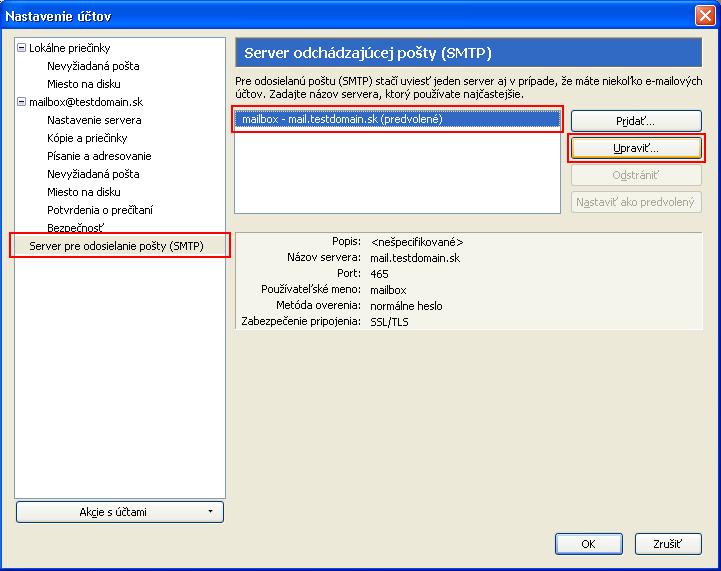Click the Pridať button
This screenshot has width=721, height=571.
635,120
